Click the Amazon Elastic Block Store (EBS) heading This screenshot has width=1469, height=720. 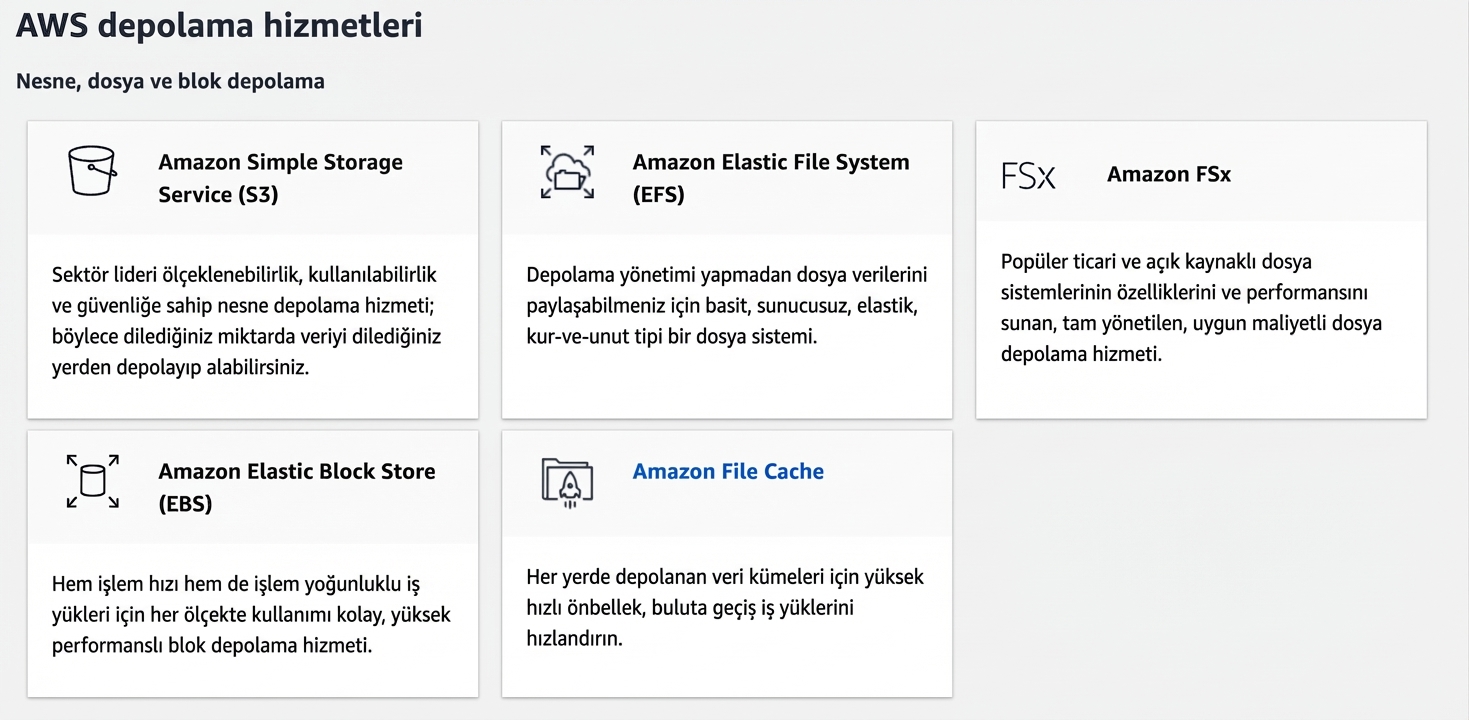(296, 487)
